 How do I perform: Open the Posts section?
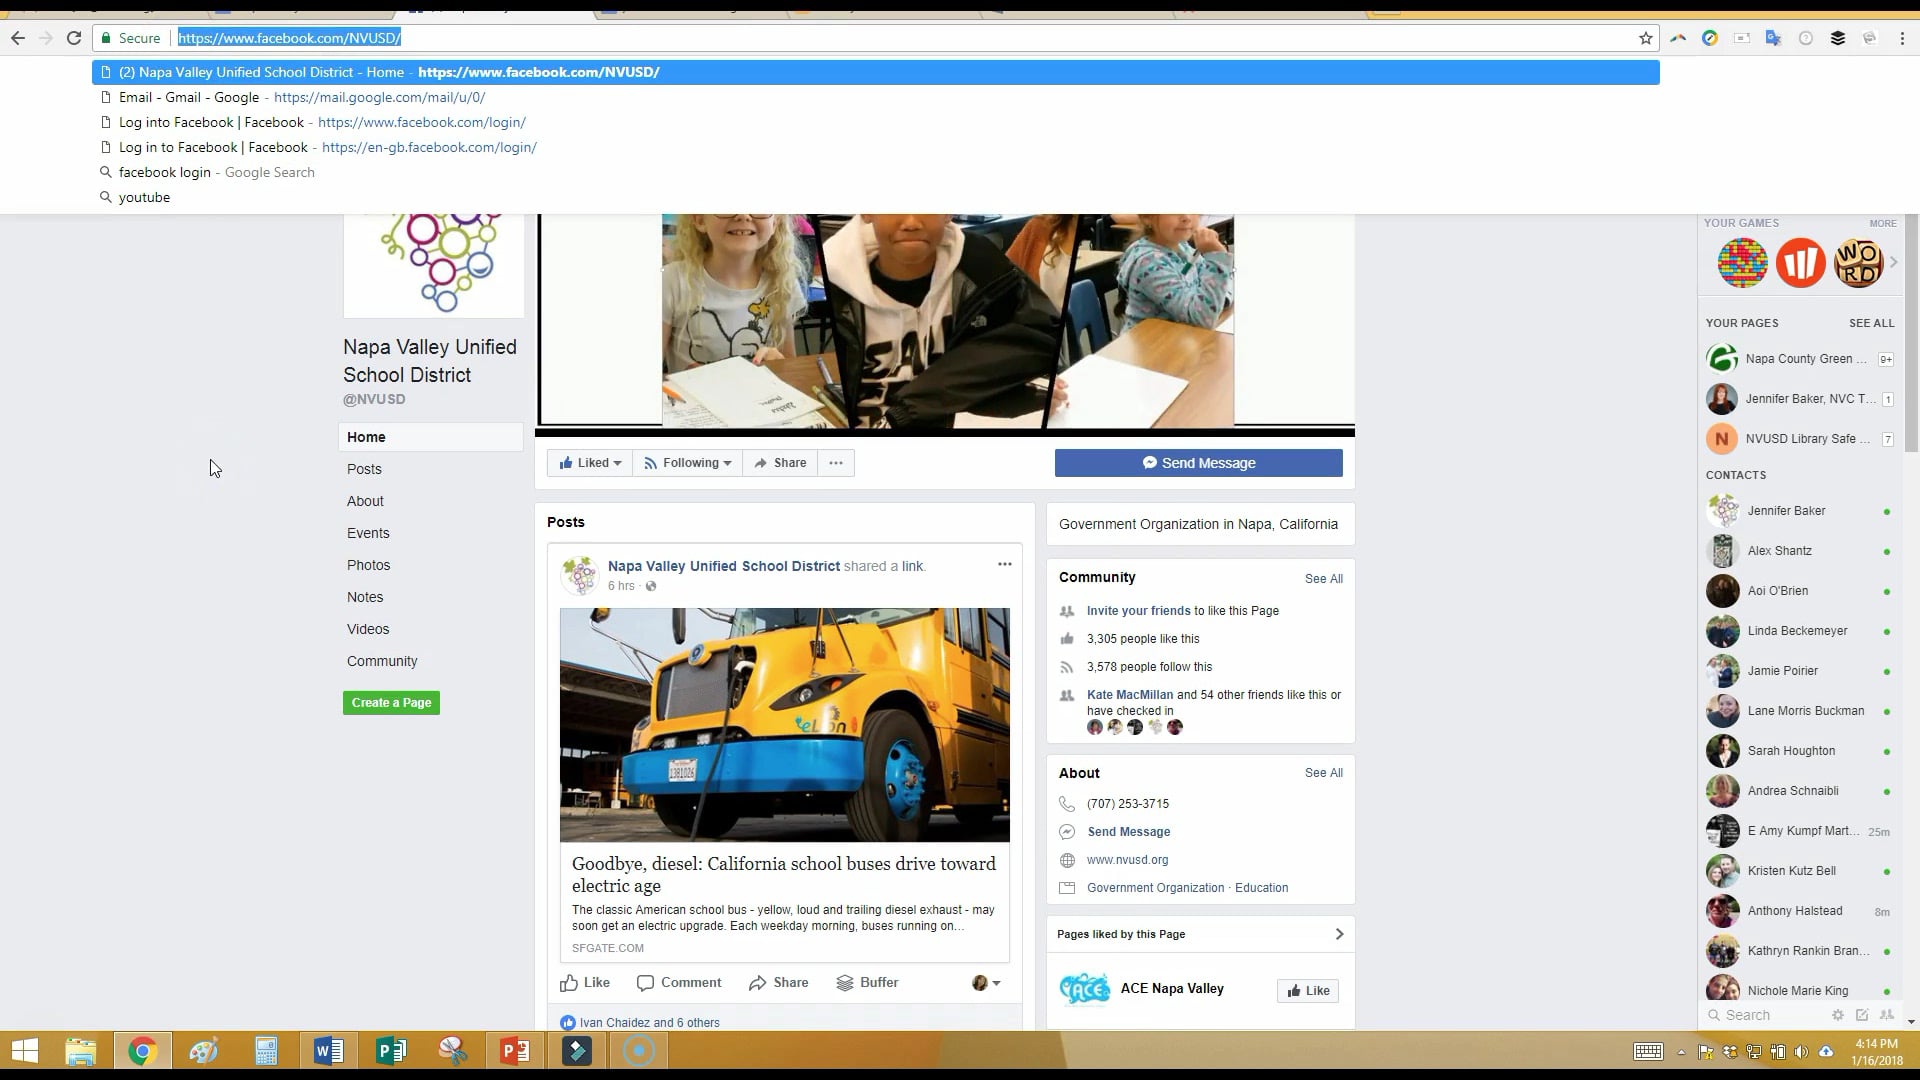(x=364, y=469)
